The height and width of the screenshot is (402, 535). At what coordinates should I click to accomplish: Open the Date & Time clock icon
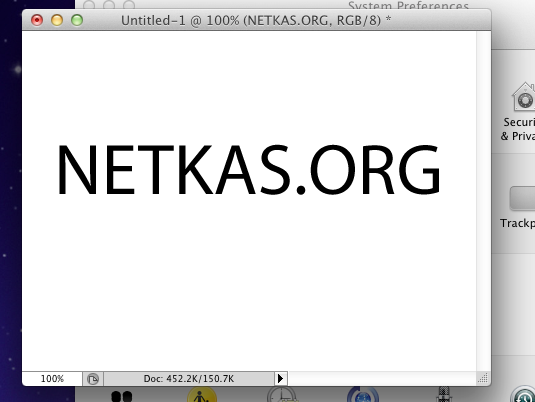tap(281, 395)
